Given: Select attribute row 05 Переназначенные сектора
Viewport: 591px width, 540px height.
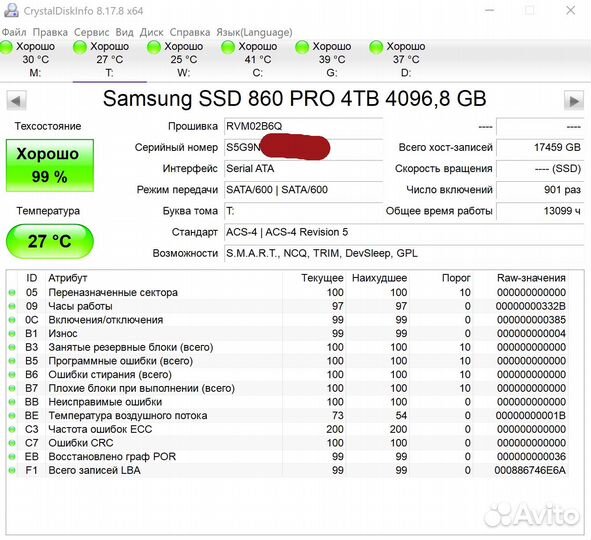Looking at the screenshot, I should [288, 292].
